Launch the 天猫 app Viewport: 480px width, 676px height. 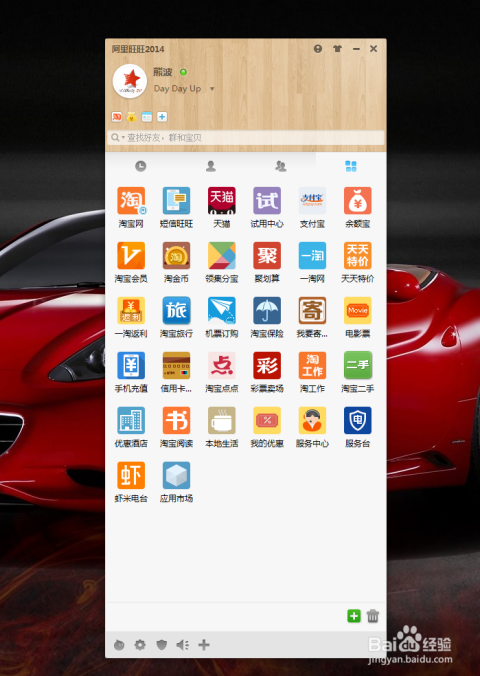[x=222, y=201]
